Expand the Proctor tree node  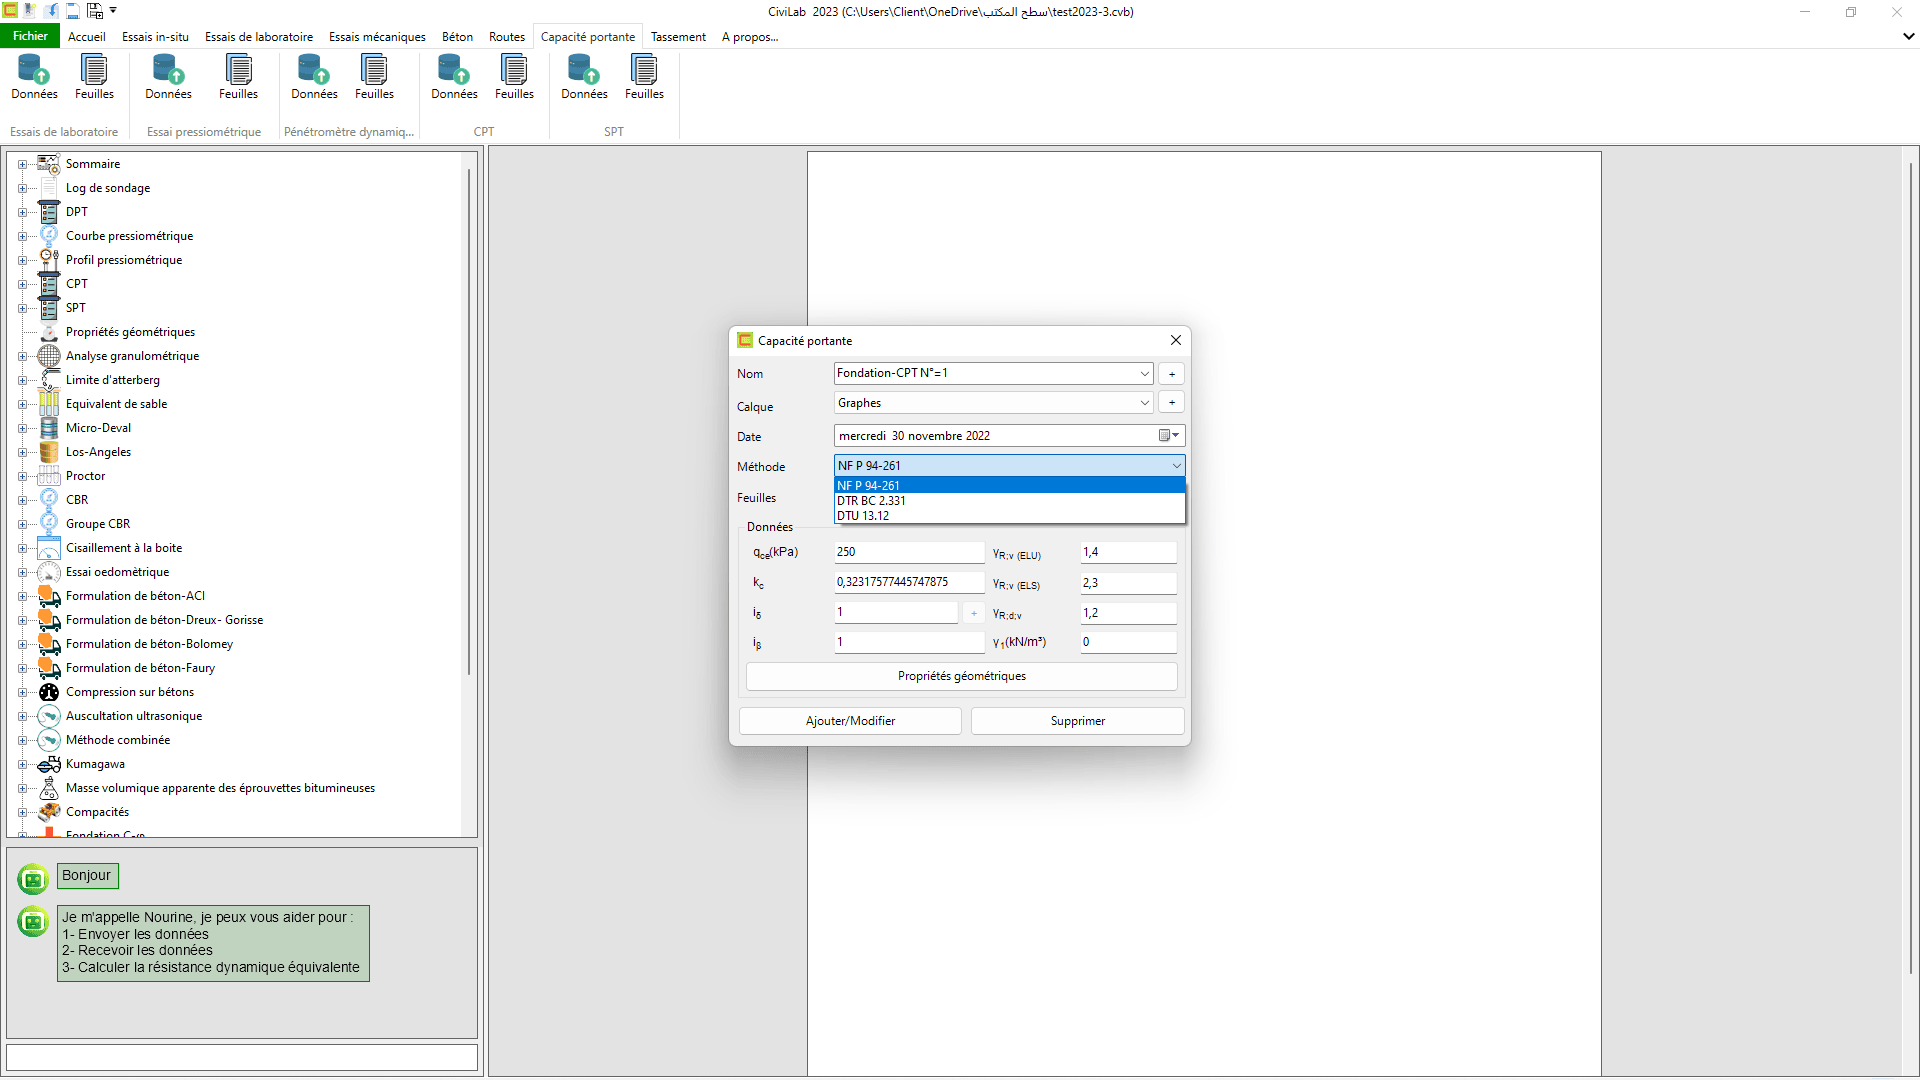pos(22,476)
